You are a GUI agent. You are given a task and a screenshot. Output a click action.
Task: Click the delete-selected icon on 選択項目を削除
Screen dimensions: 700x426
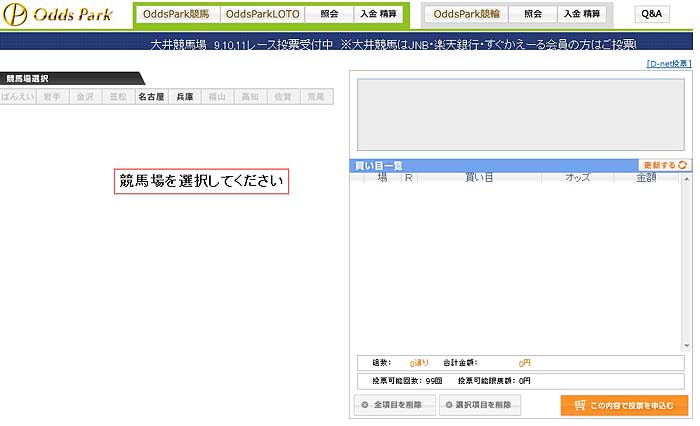click(447, 405)
